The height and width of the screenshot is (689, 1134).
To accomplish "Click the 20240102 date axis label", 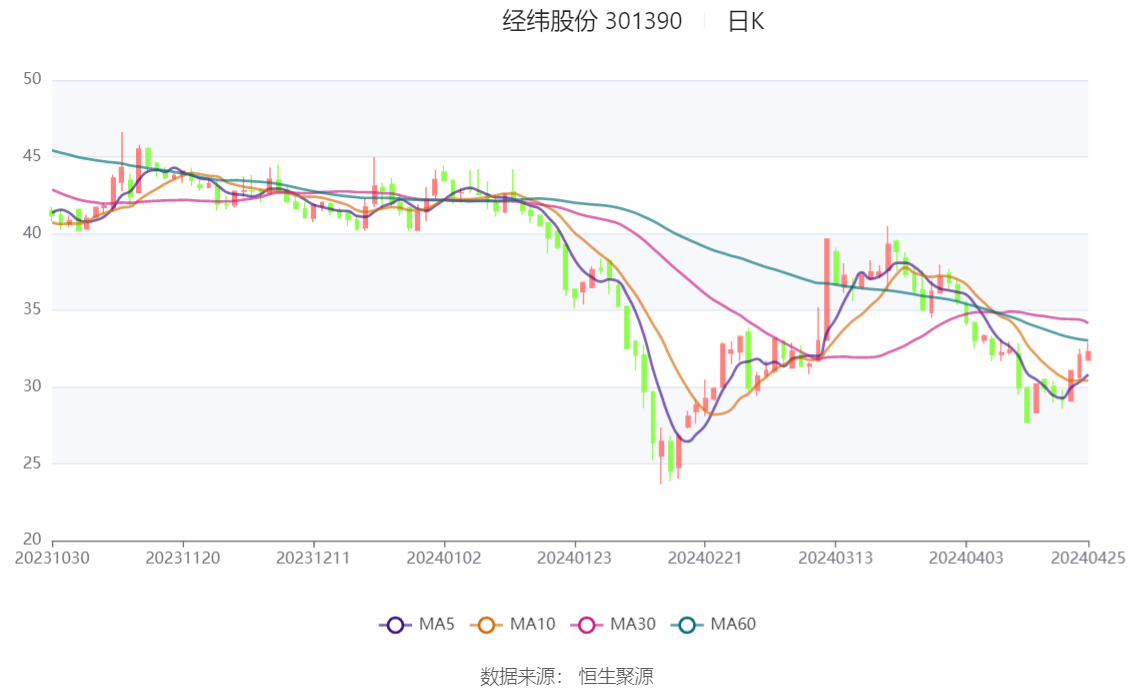I will pos(443,558).
